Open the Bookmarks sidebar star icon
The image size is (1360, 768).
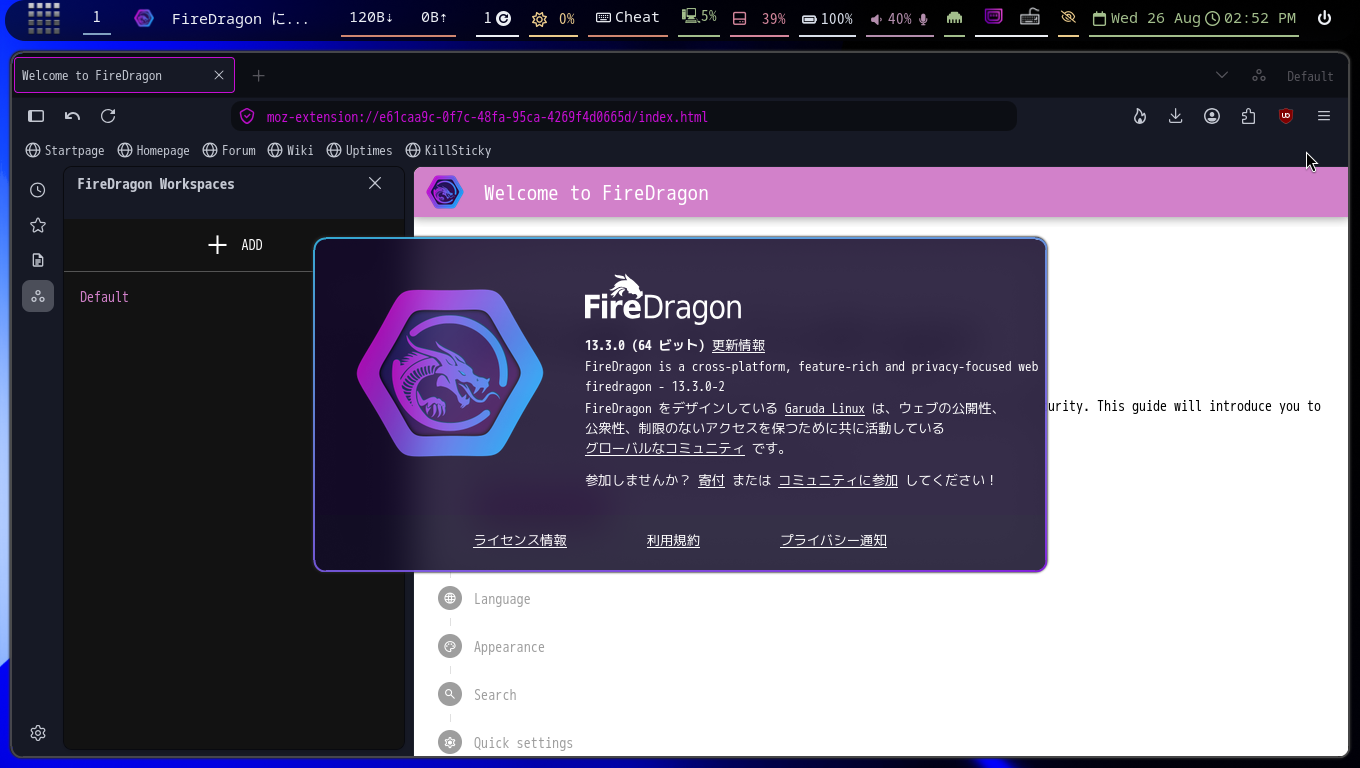point(38,225)
